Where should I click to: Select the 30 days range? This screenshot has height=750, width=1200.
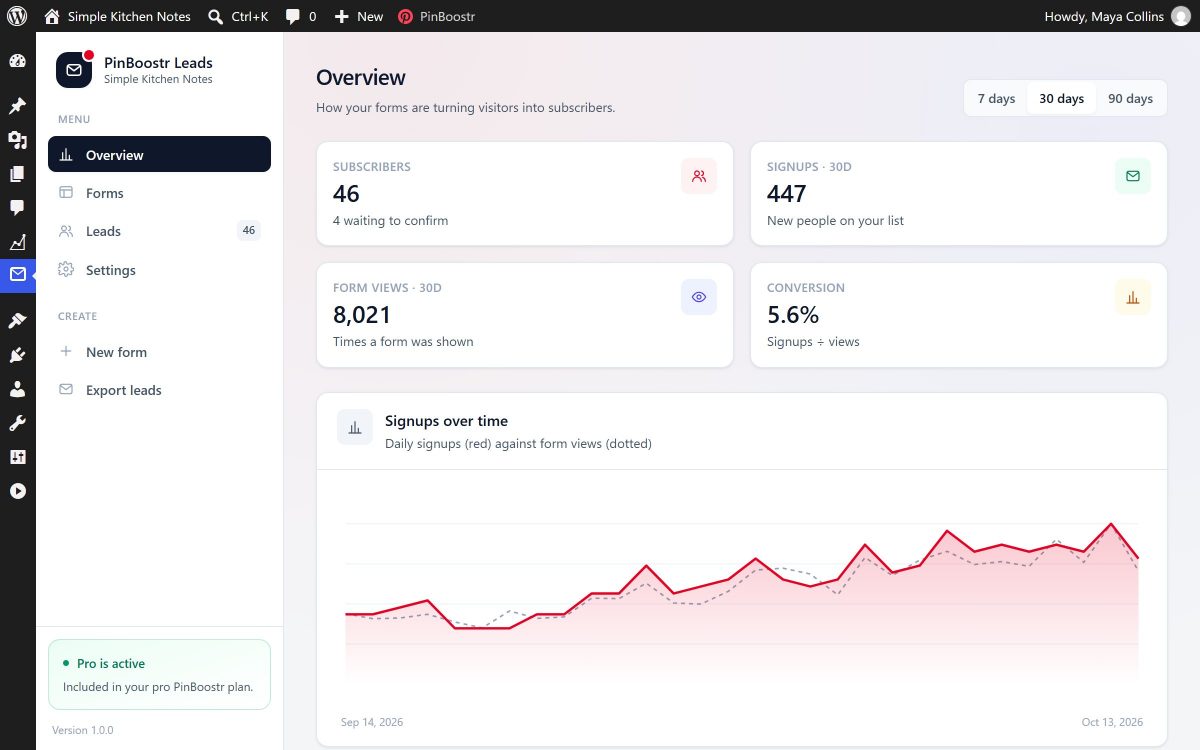[x=1061, y=98]
